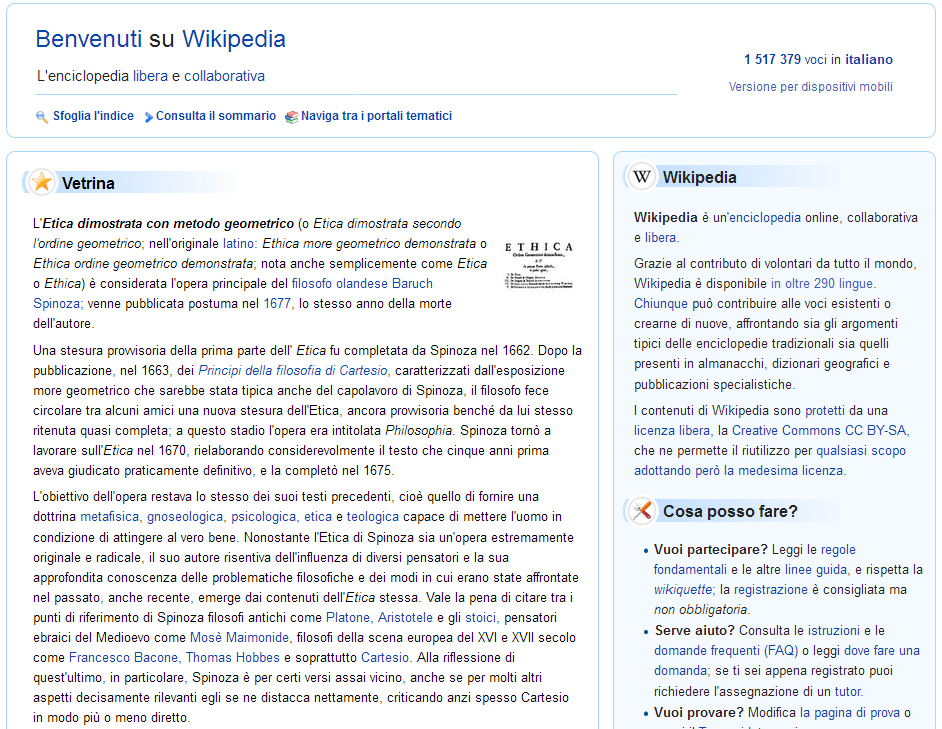
Task: Open the enciclopedia link in the Wikipedia box
Action: tap(765, 217)
